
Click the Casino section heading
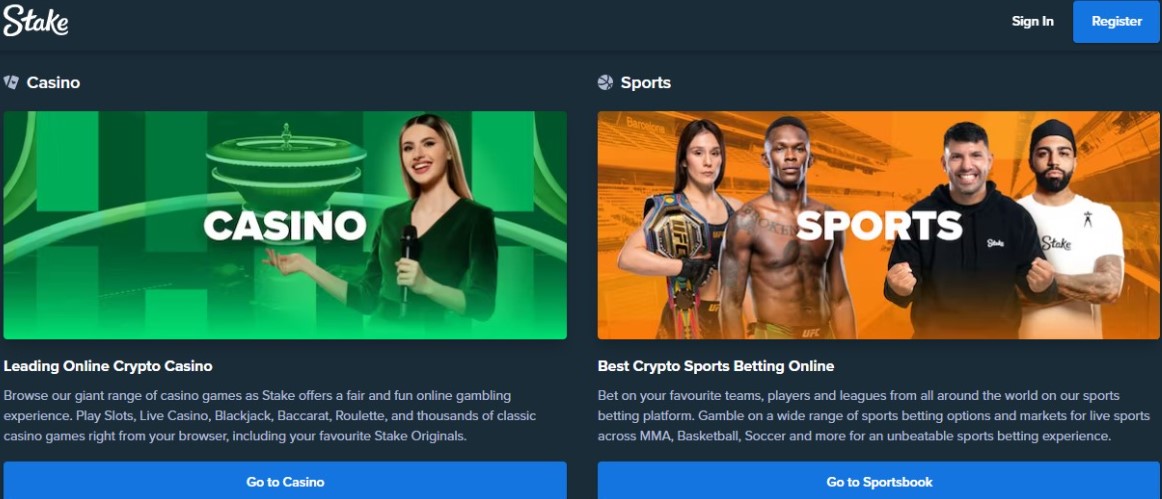[53, 82]
